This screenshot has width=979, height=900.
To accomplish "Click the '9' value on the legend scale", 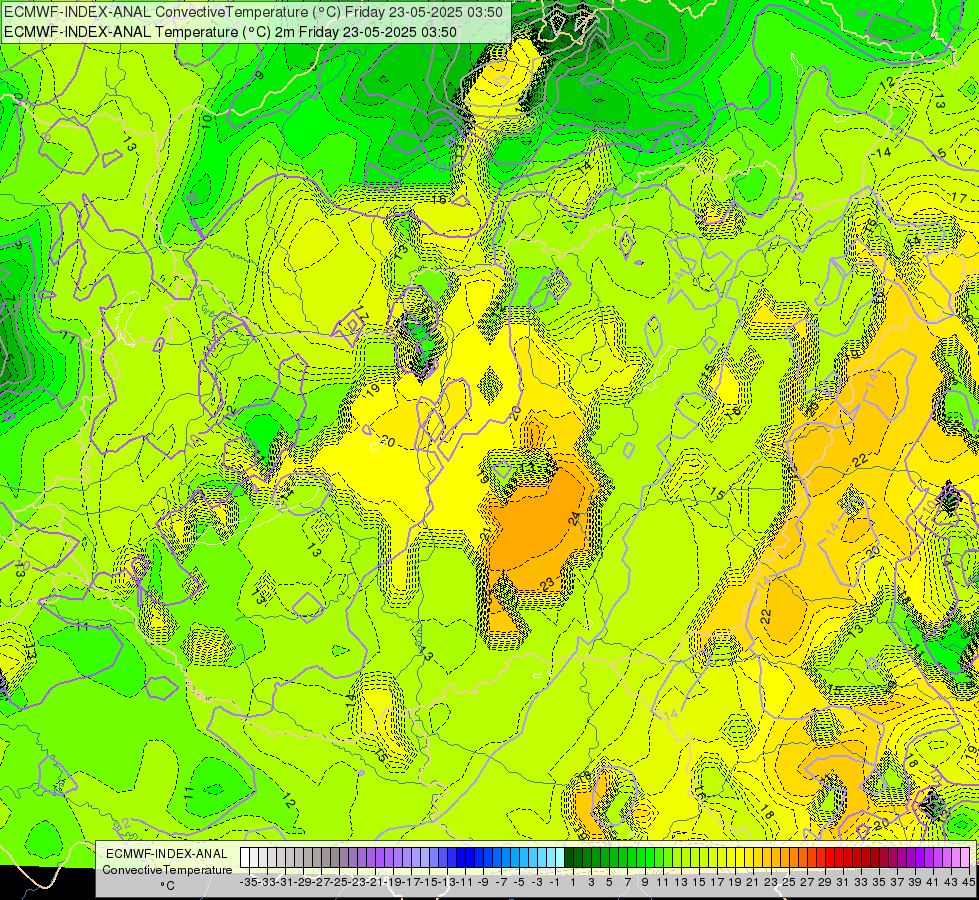I will pyautogui.click(x=646, y=882).
